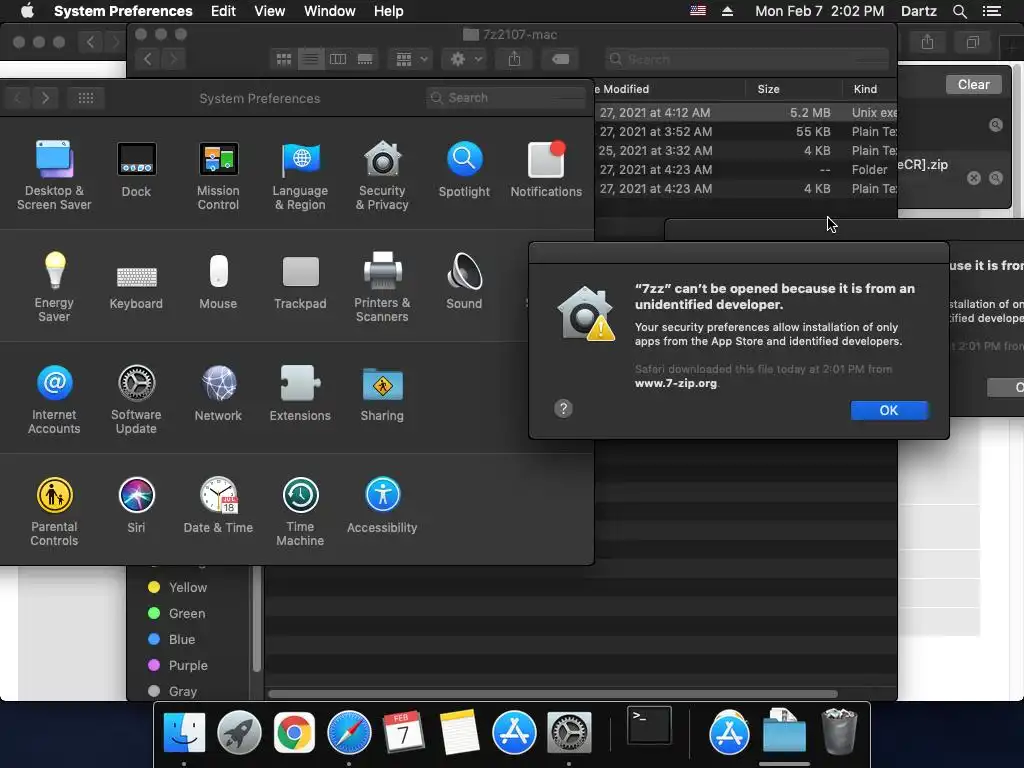
Task: Open Dock preferences pane
Action: (136, 170)
